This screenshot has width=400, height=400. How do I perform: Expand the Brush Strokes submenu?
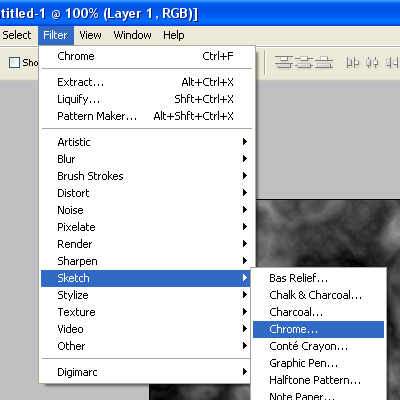click(x=146, y=176)
